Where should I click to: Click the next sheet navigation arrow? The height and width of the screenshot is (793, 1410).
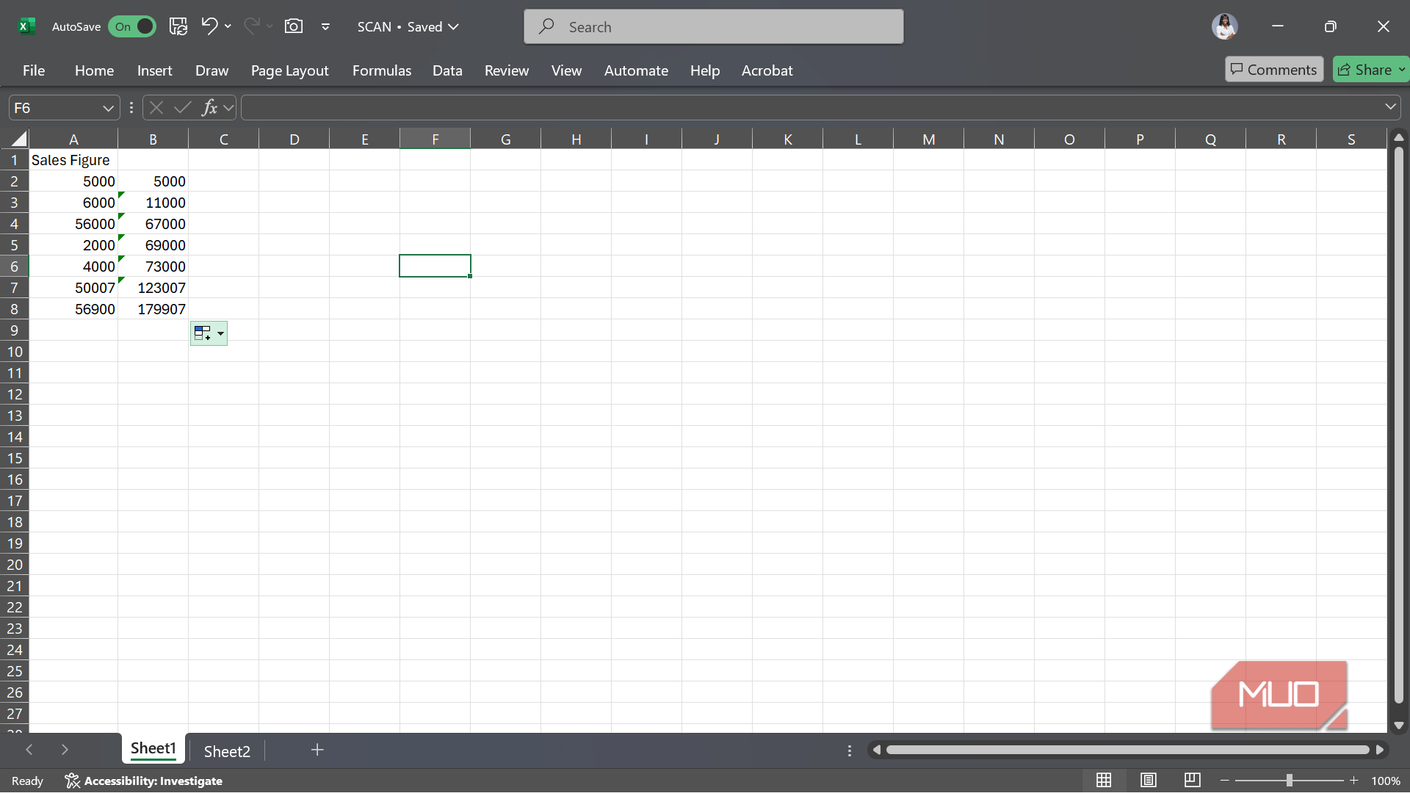pyautogui.click(x=65, y=750)
